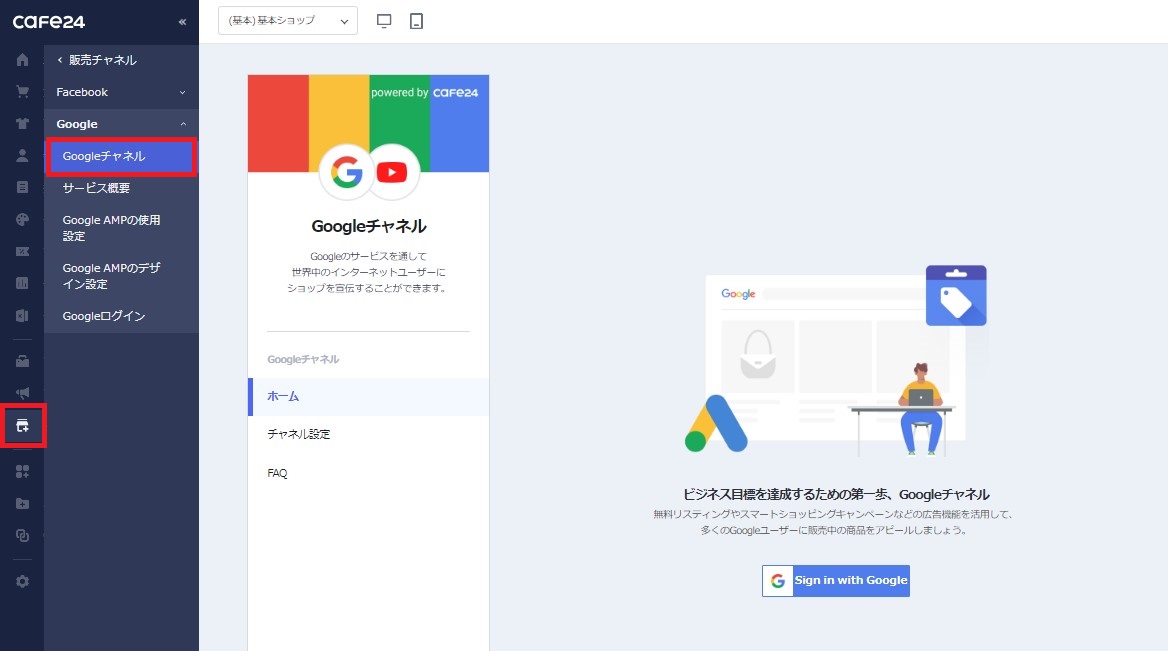Viewport: 1168px width, 651px height.
Task: Collapse the Google menu section
Action: tap(121, 124)
